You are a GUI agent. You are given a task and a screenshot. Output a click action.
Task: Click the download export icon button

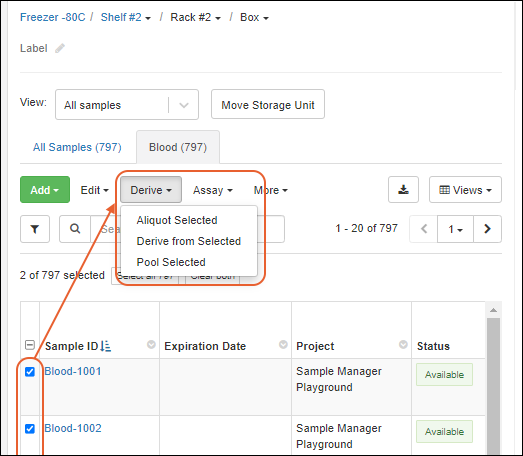coord(403,189)
